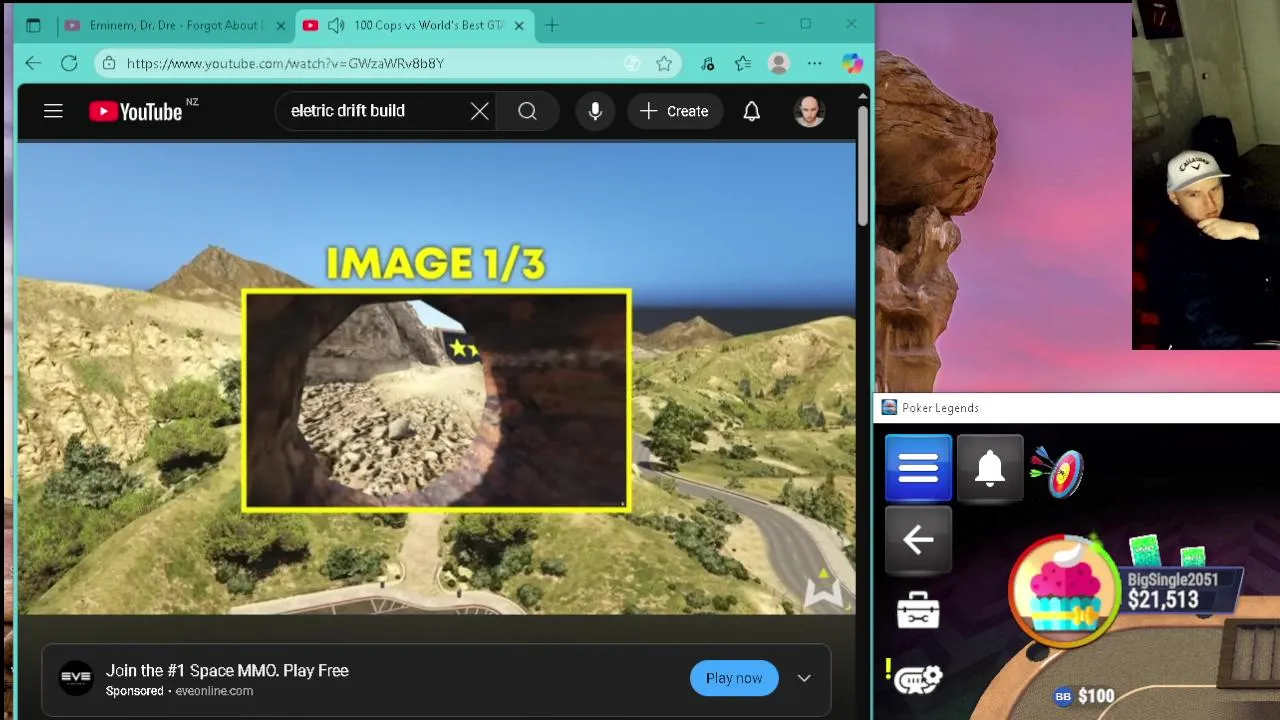Viewport: 1280px width, 720px height.
Task: Click the EVE Online advertiser logo
Action: [x=76, y=677]
